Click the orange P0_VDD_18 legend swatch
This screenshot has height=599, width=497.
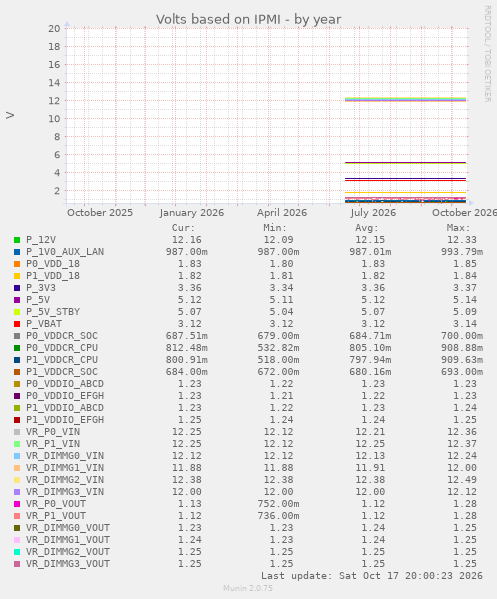tap(17, 264)
